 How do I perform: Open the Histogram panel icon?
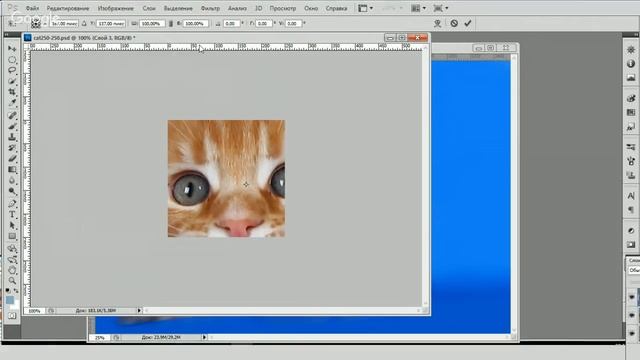[x=631, y=78]
